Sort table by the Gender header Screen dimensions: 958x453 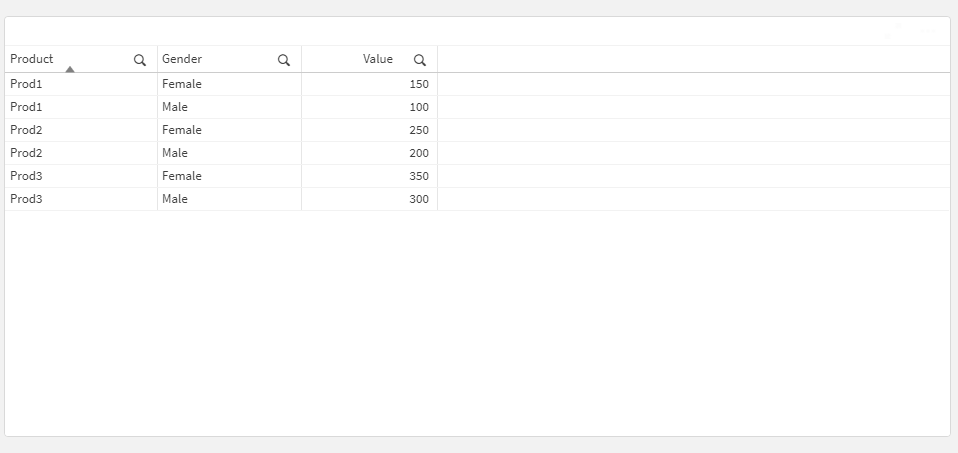(x=182, y=59)
